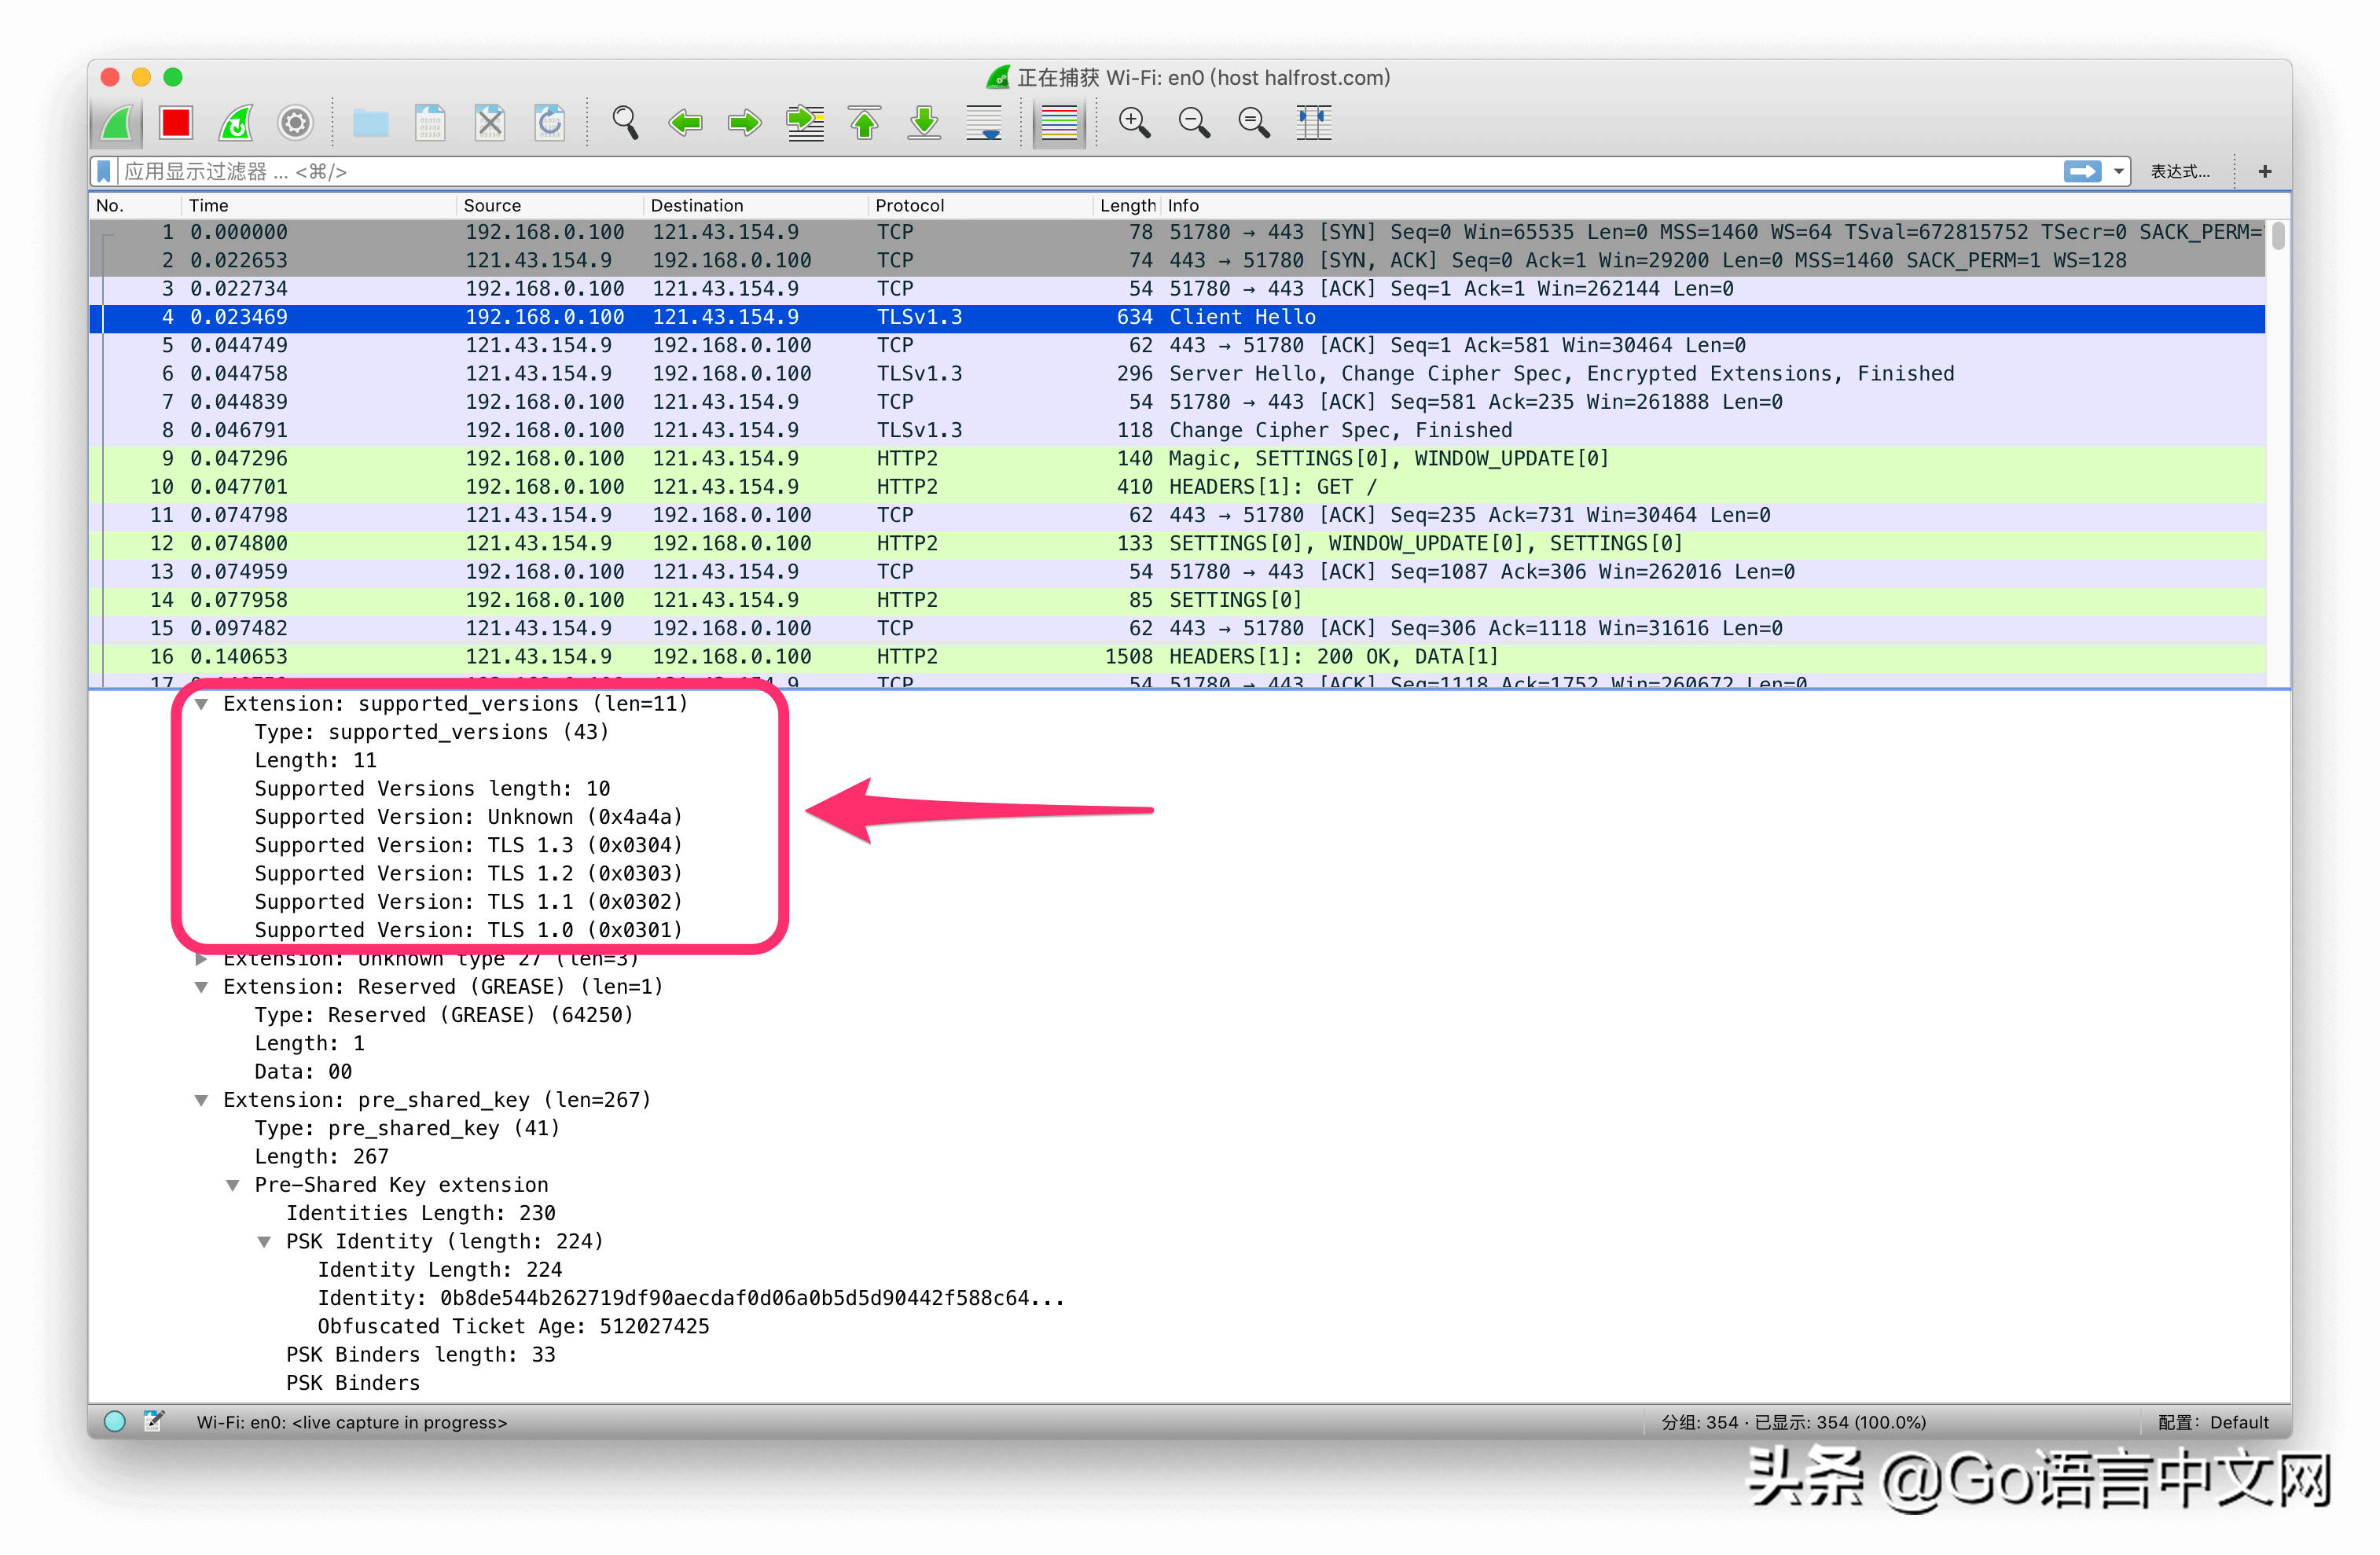This screenshot has width=2380, height=1555.
Task: Open display filter history dropdown arrow
Action: pos(2118,172)
